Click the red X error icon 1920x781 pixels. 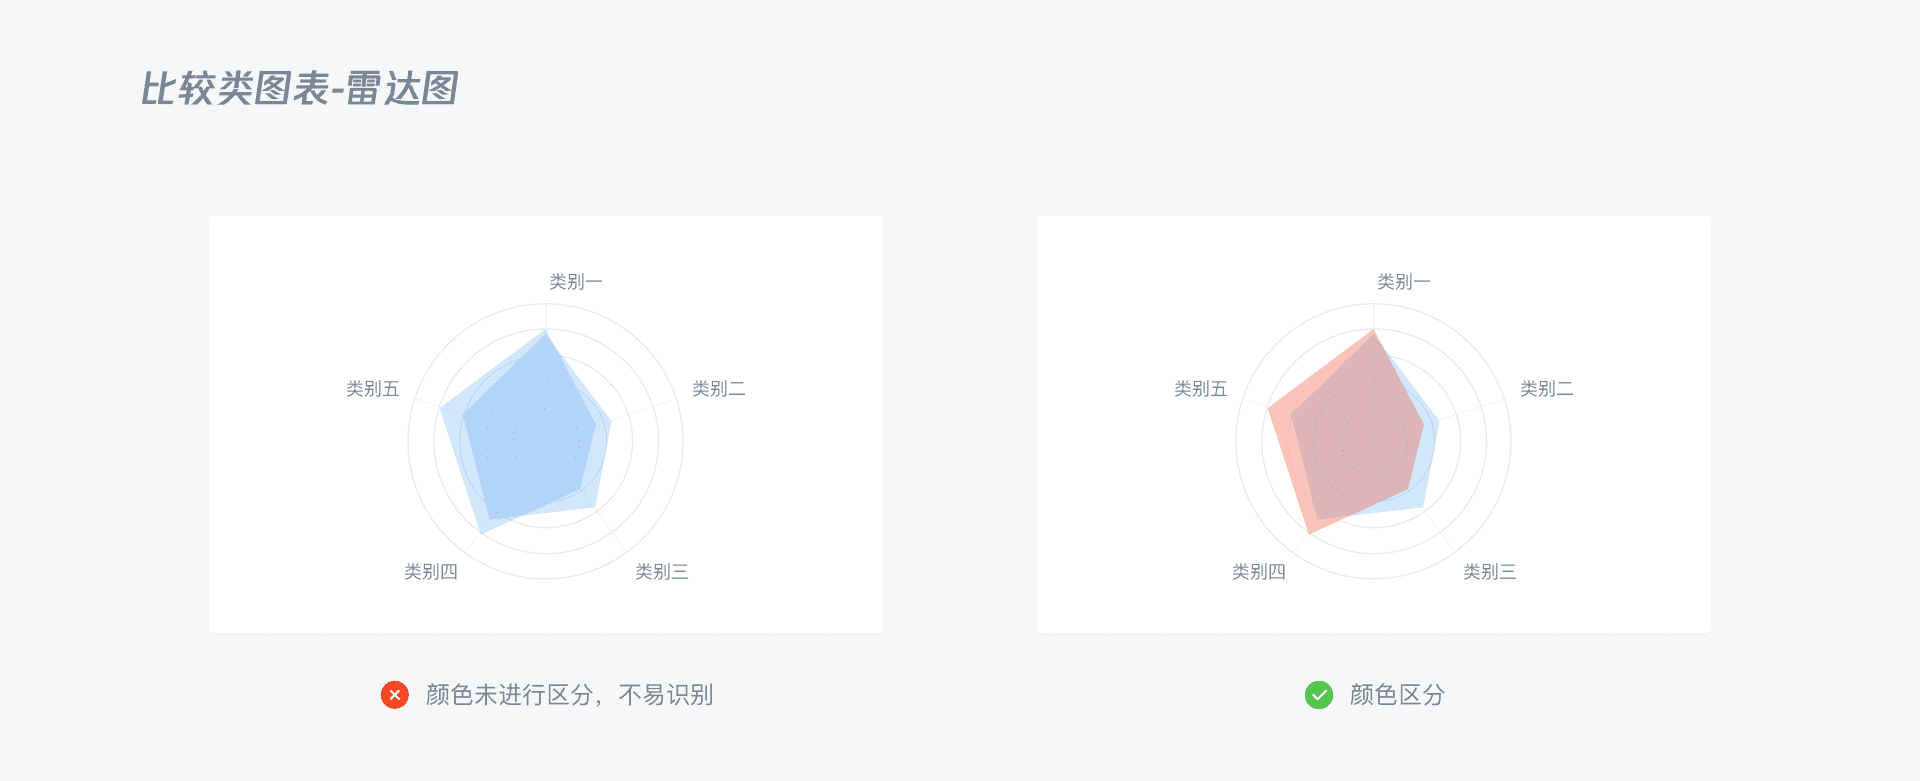(x=395, y=695)
